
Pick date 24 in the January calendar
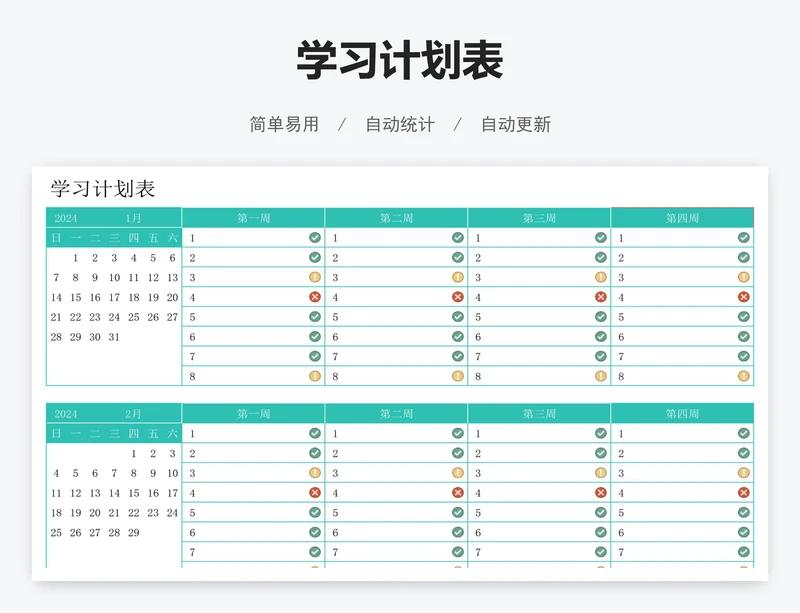pos(114,317)
